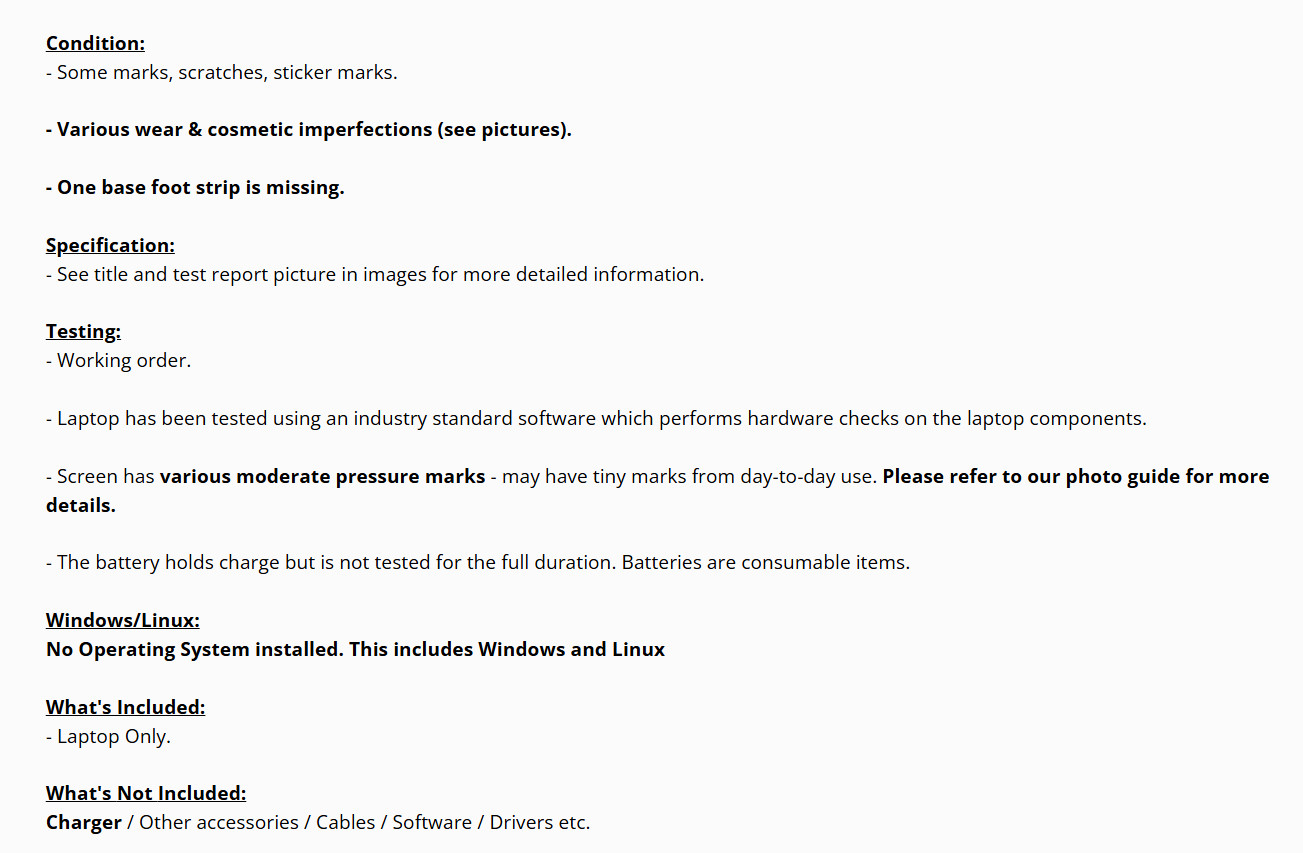Click the bold word Charger
The height and width of the screenshot is (853, 1303).
(84, 822)
